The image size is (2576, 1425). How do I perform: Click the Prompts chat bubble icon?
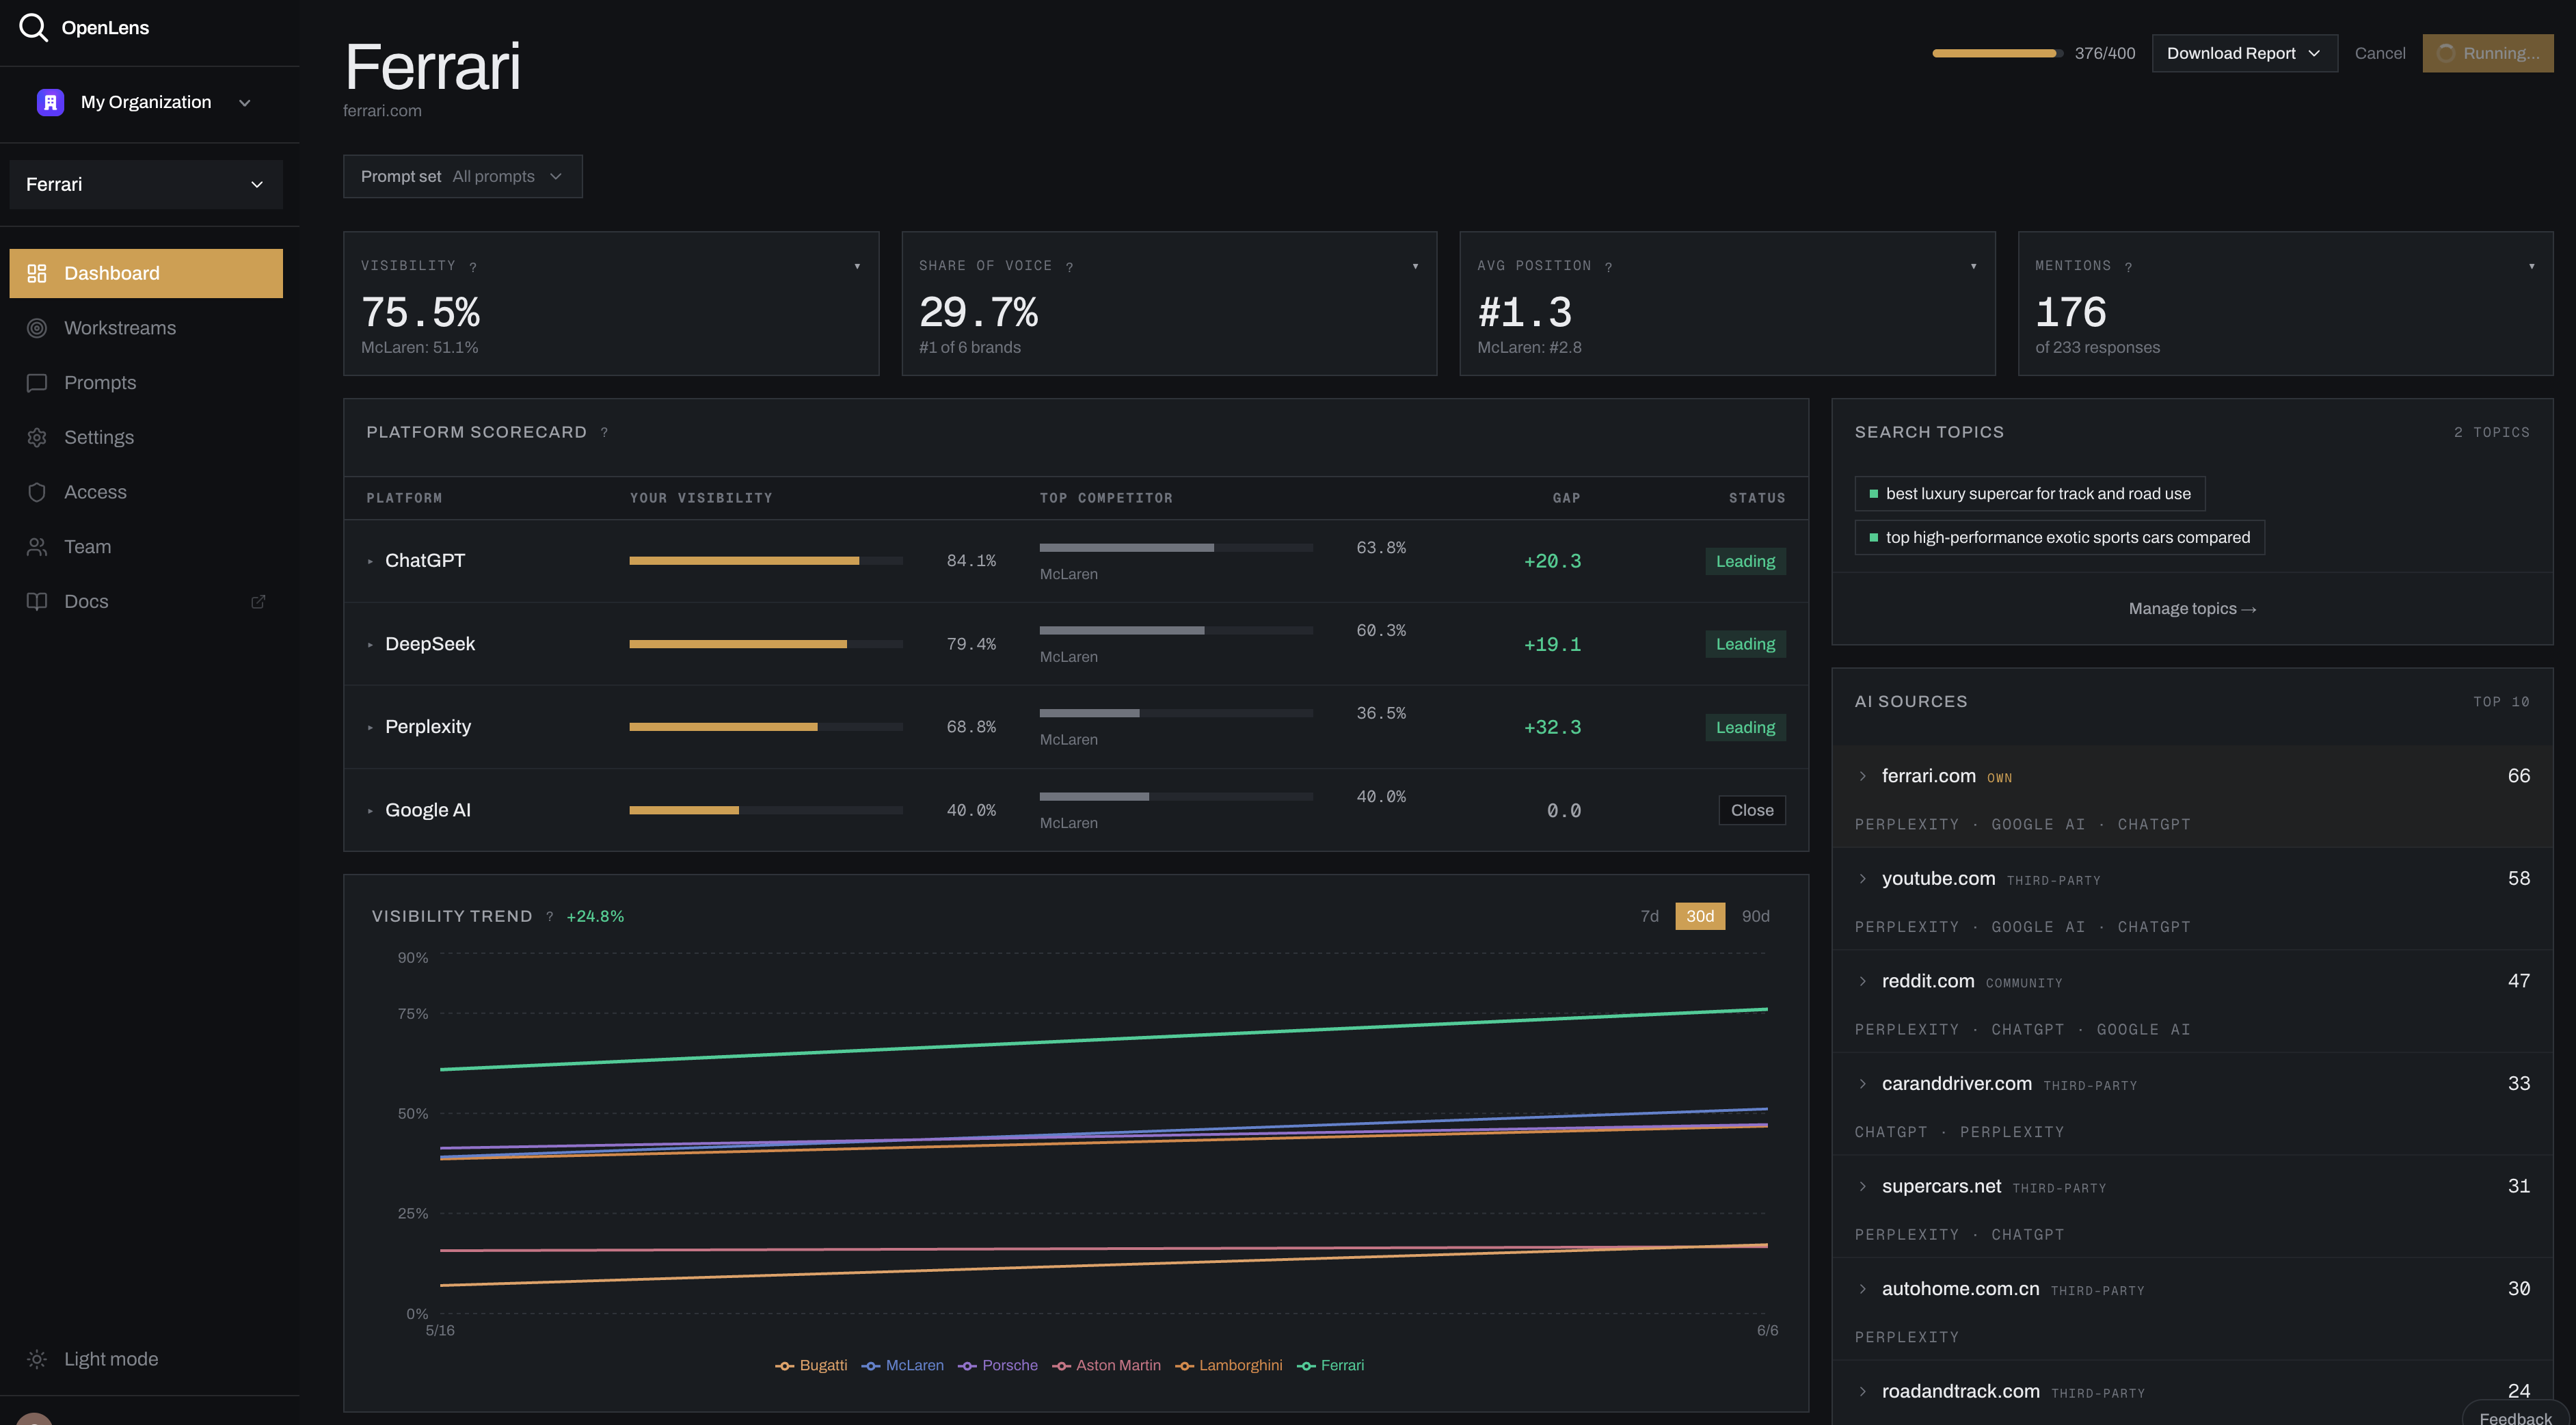pyautogui.click(x=37, y=383)
